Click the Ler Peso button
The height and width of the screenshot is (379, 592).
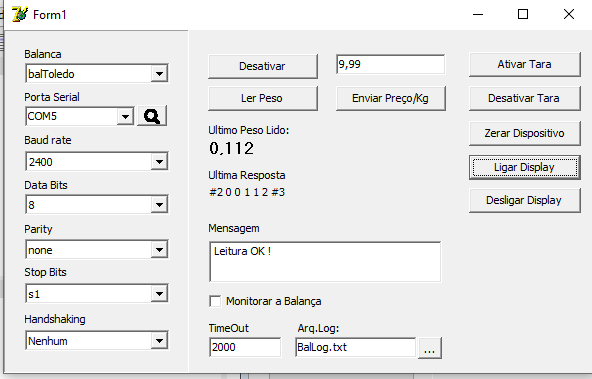[263, 98]
